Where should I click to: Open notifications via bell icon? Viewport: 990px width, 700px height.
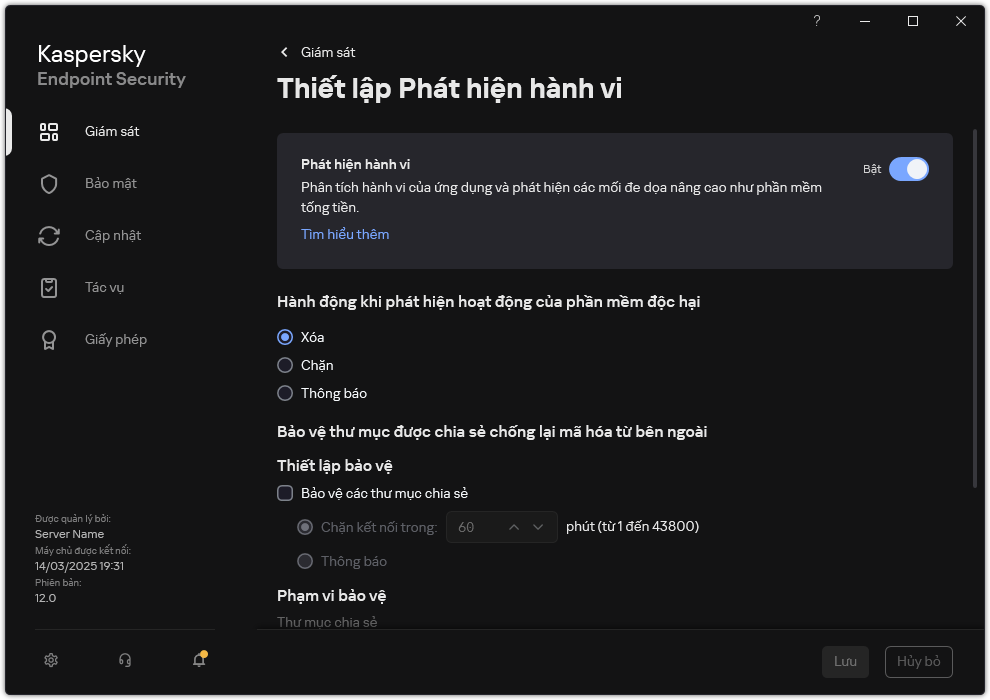pos(198,661)
